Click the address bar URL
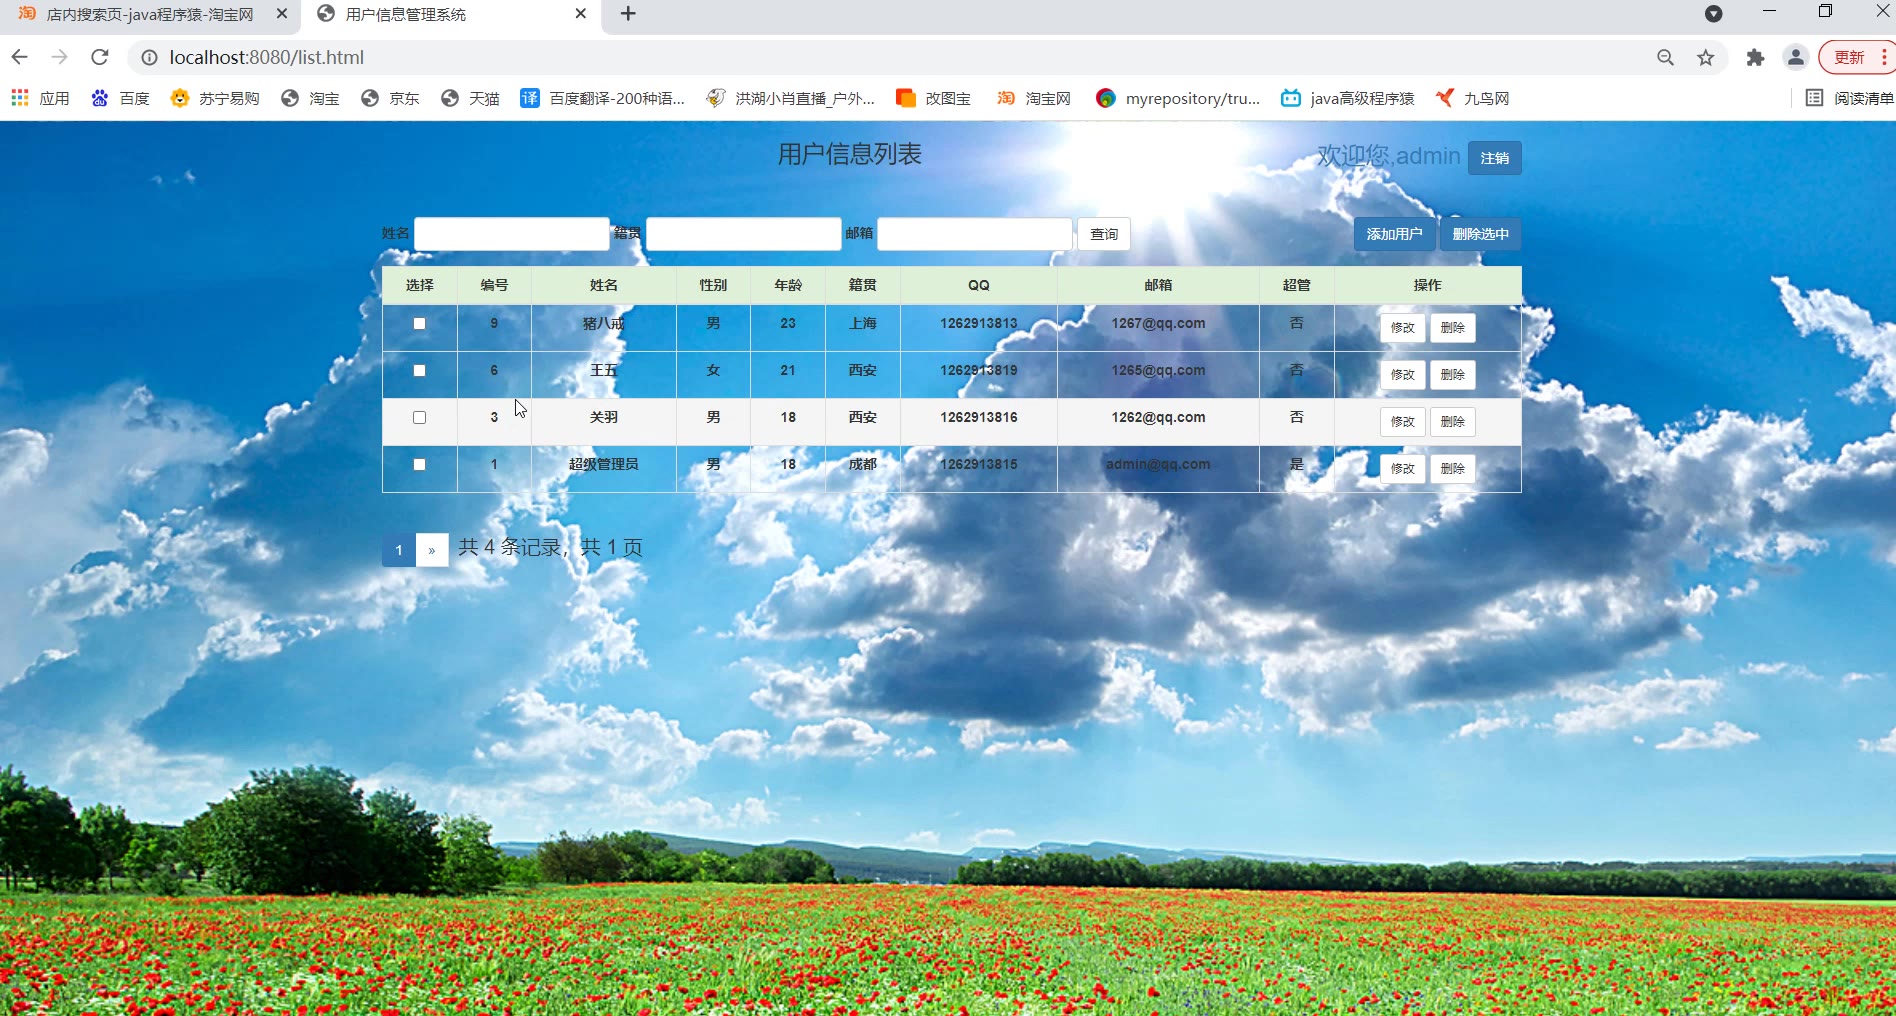Image resolution: width=1896 pixels, height=1016 pixels. pos(266,57)
